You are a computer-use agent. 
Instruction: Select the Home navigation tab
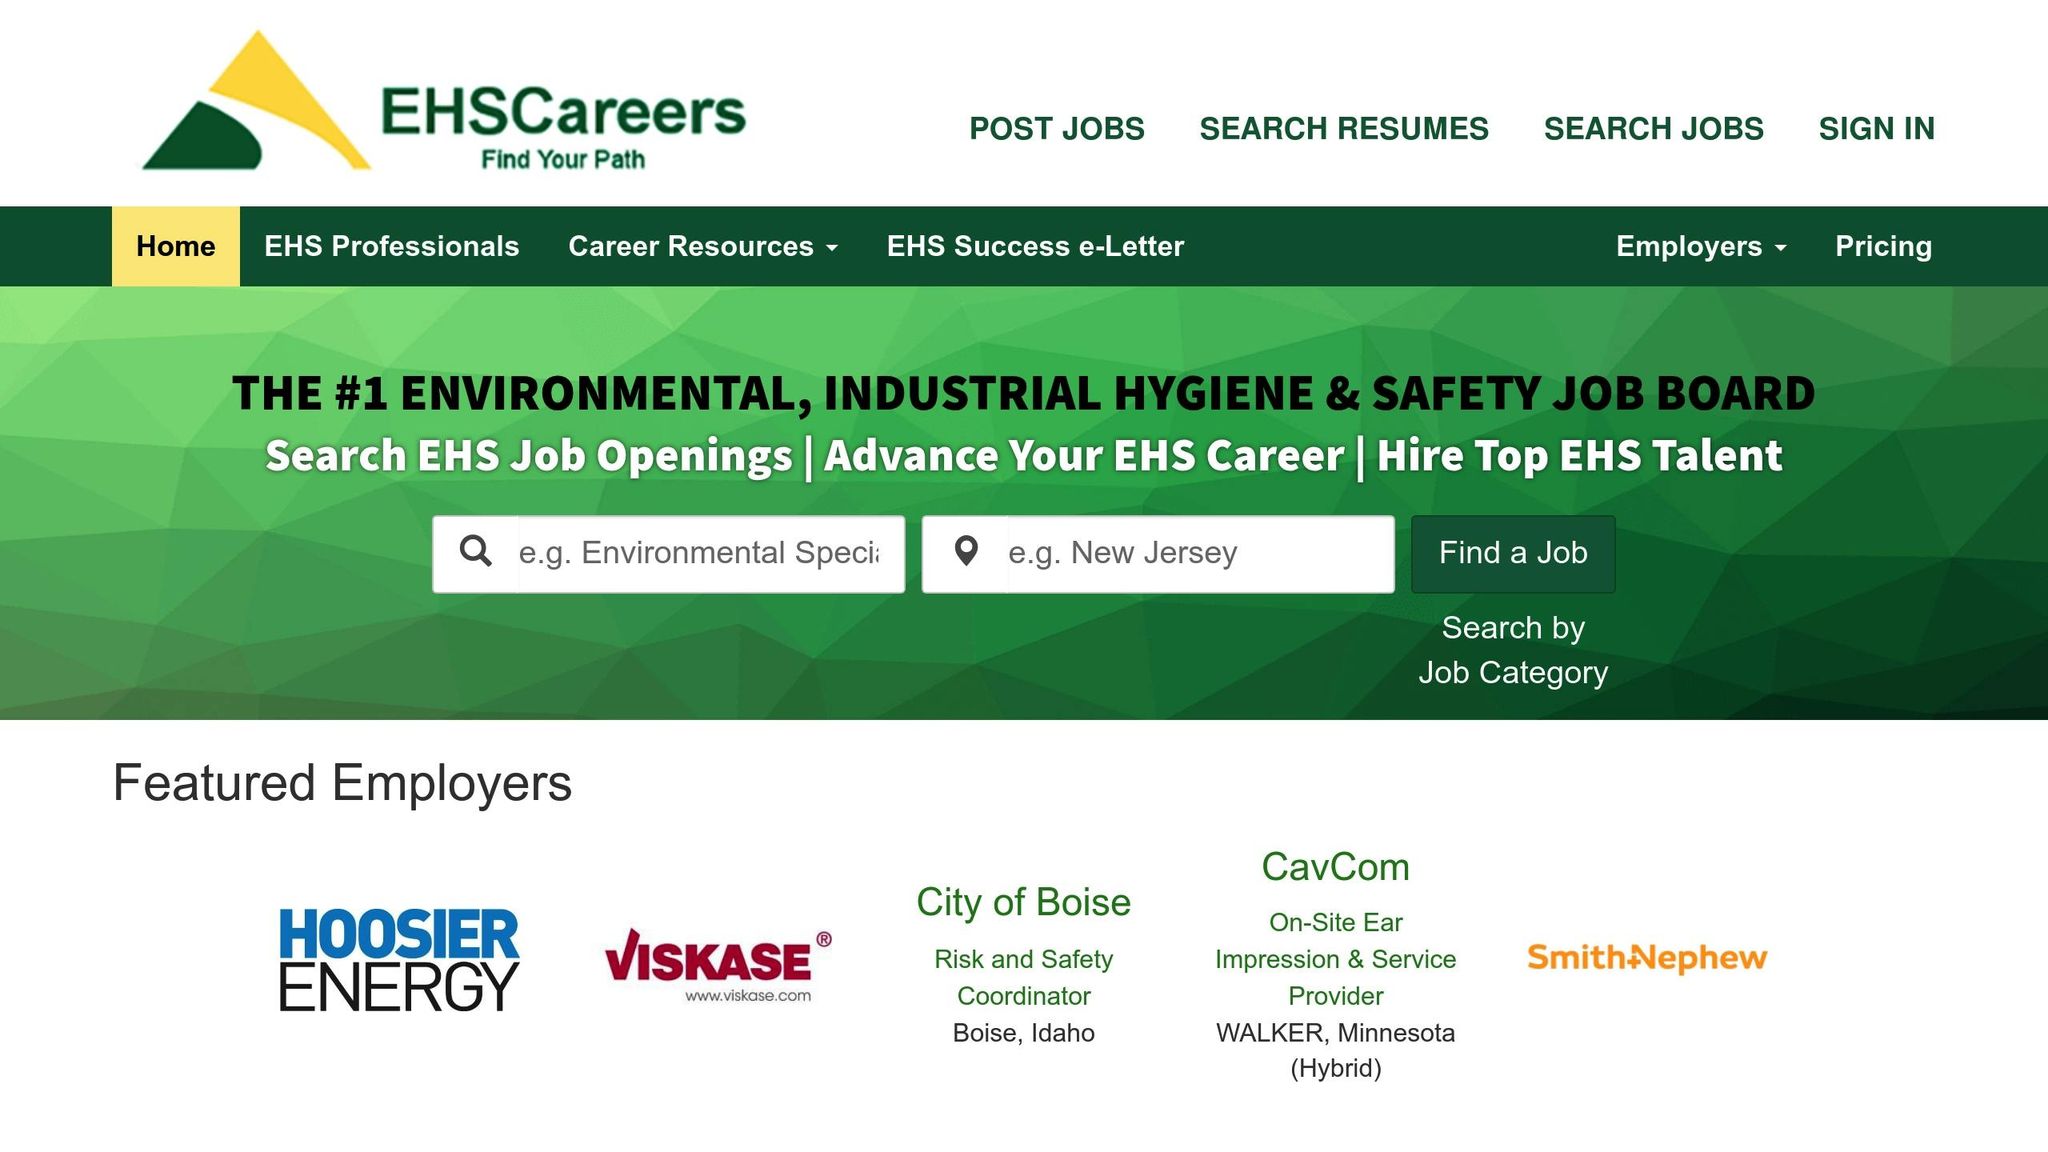click(x=176, y=247)
